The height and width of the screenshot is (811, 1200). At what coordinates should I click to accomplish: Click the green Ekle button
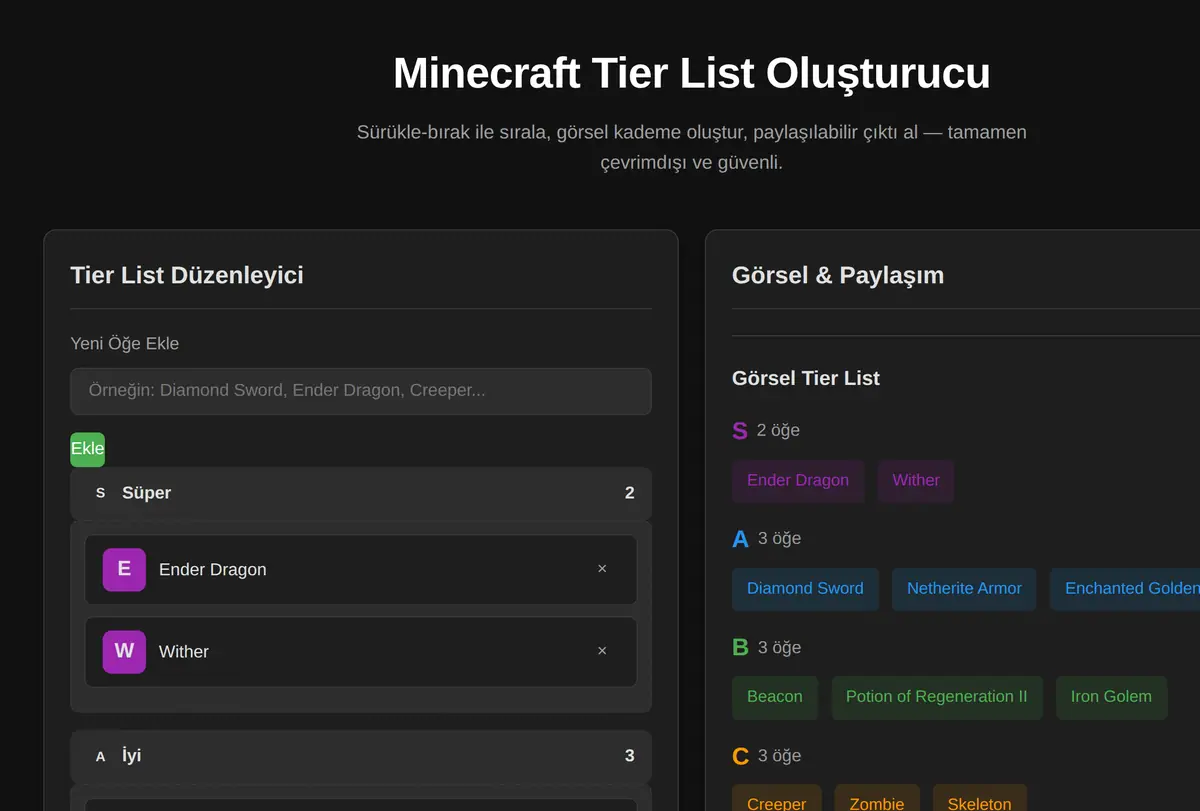coord(87,449)
